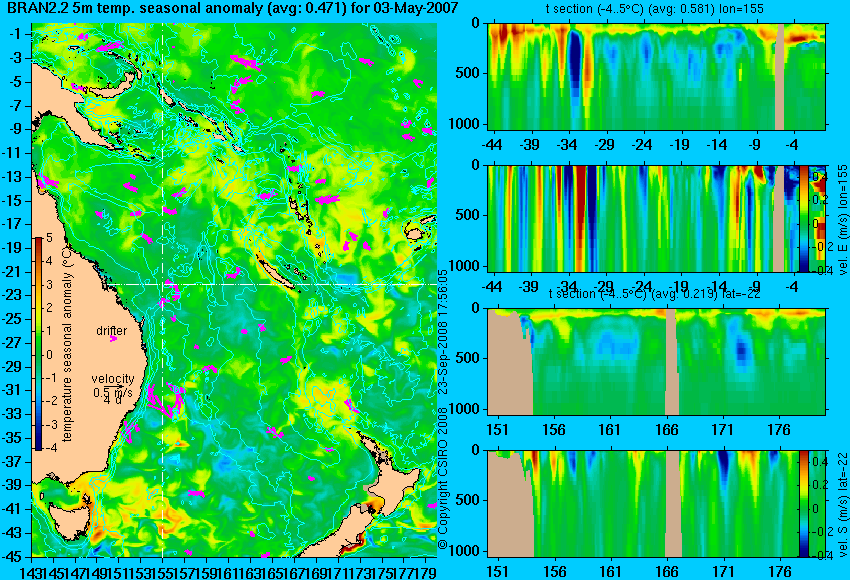Click the lon=155 temperature section plot

point(656,76)
